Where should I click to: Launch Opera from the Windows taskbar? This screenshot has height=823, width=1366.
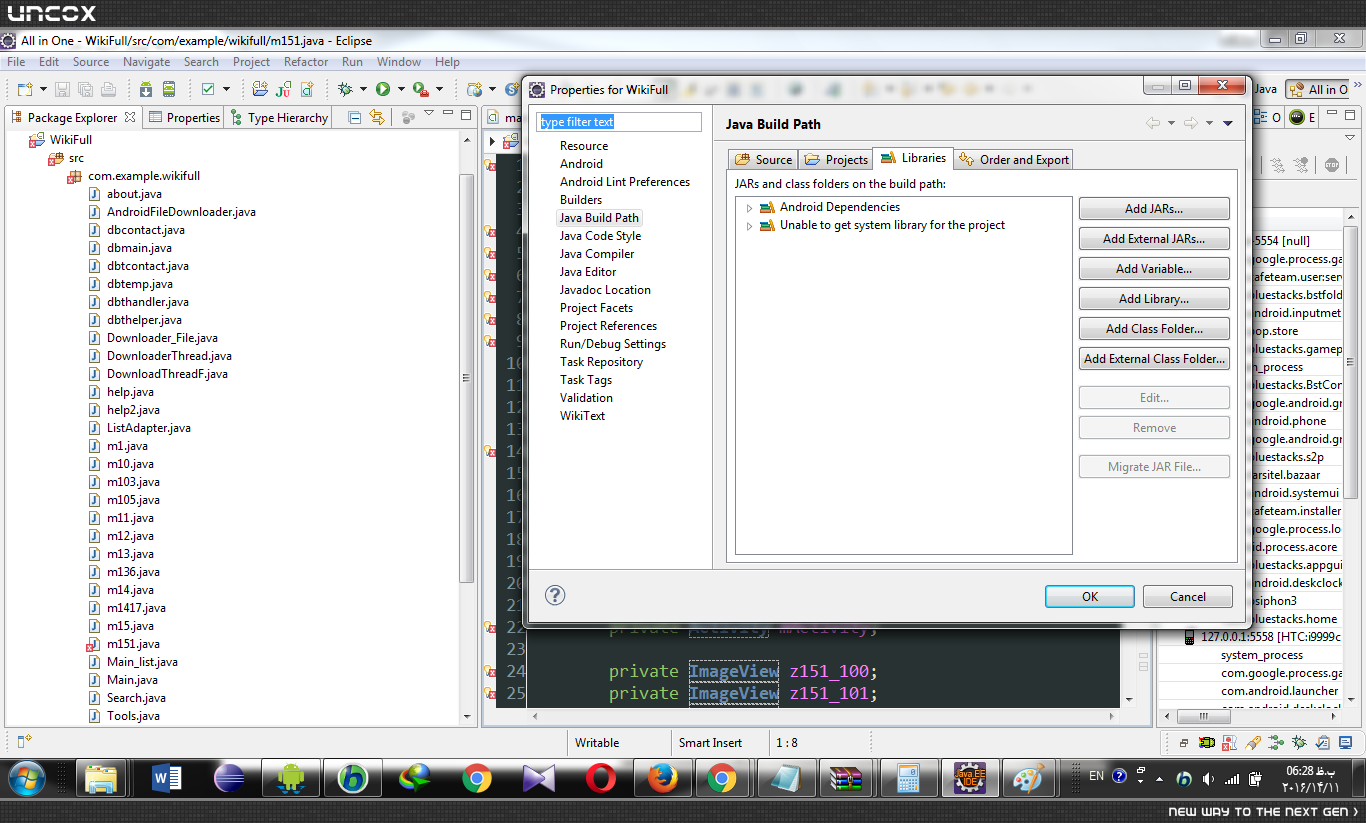[600, 778]
